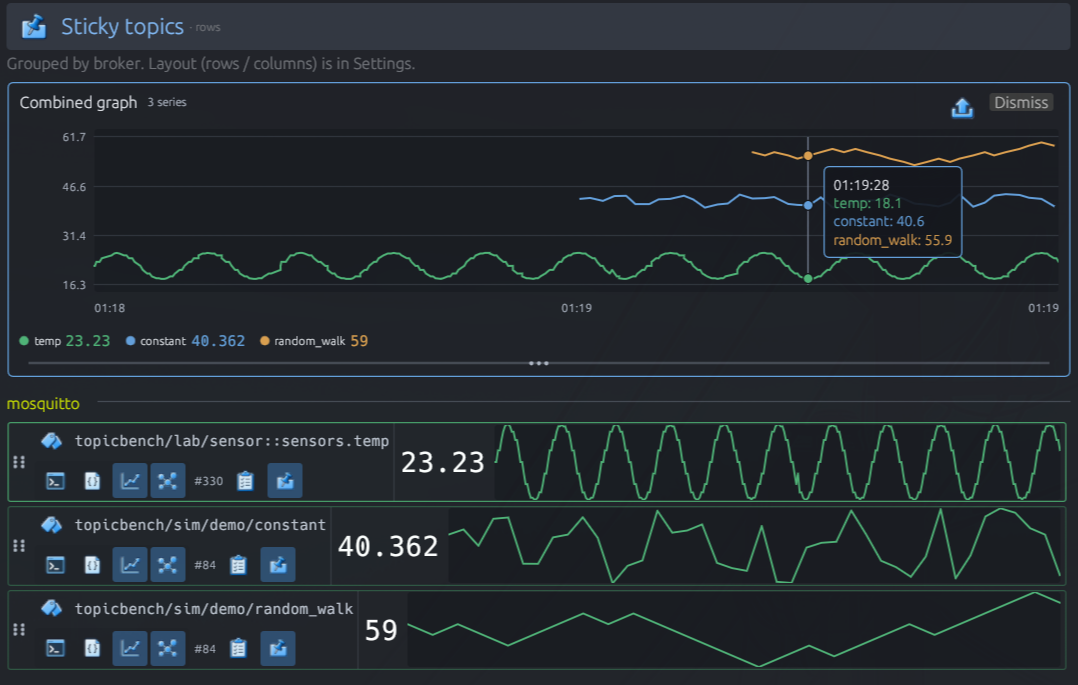Click the tag icon for sensors.temp topic
Image resolution: width=1078 pixels, height=685 pixels.
click(52, 441)
